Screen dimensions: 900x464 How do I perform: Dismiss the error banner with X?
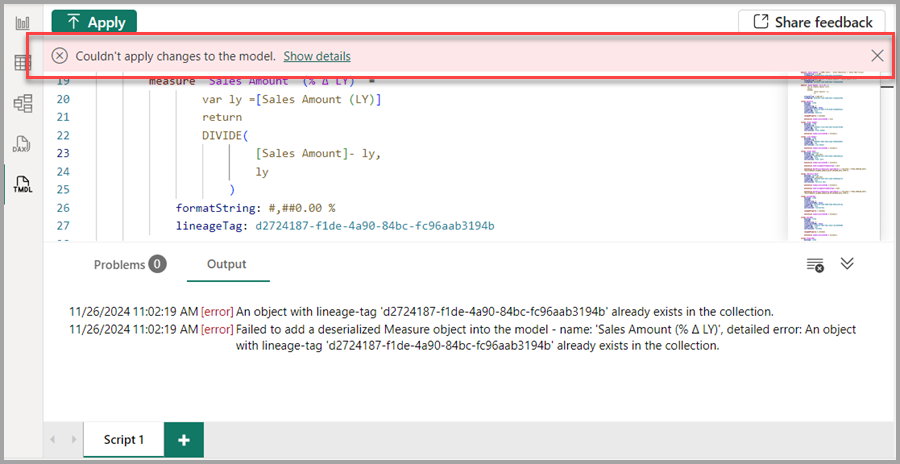click(877, 56)
